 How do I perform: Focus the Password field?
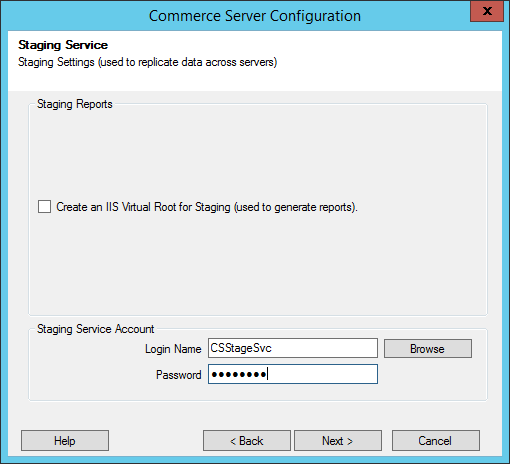click(293, 374)
